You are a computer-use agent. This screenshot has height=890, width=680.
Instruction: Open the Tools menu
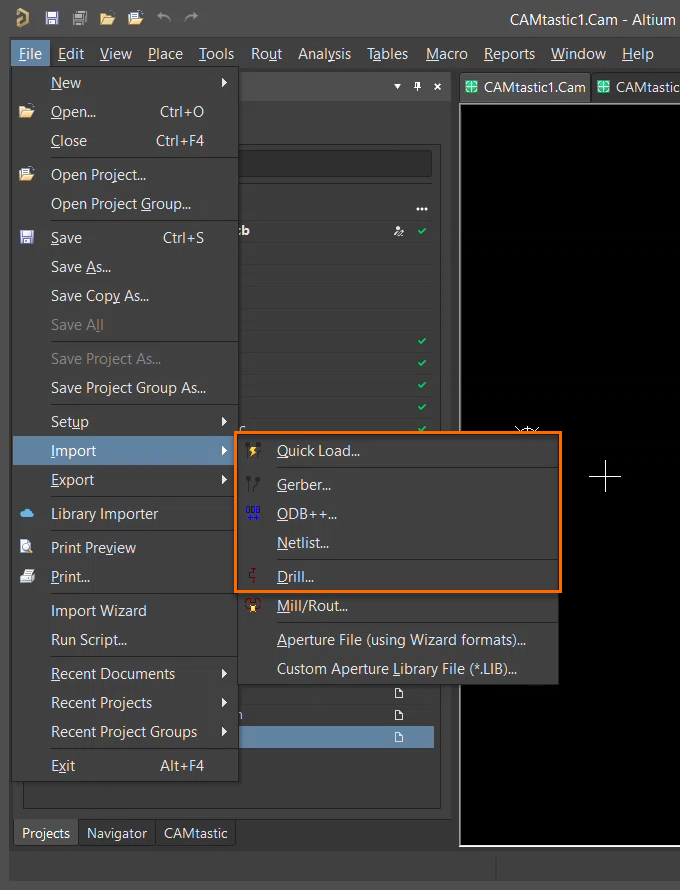(x=216, y=54)
